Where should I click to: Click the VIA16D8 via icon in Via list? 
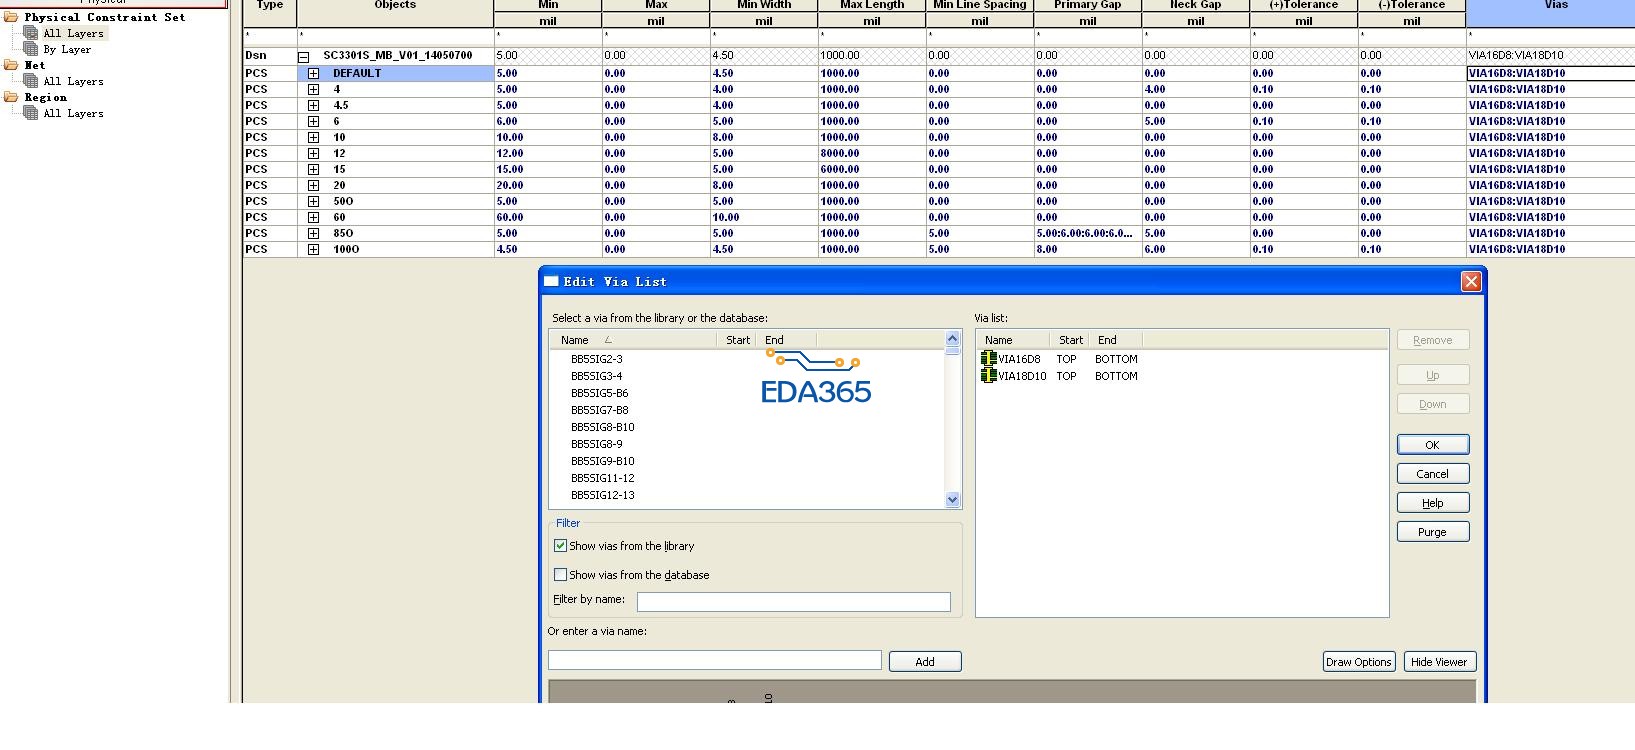(x=988, y=359)
